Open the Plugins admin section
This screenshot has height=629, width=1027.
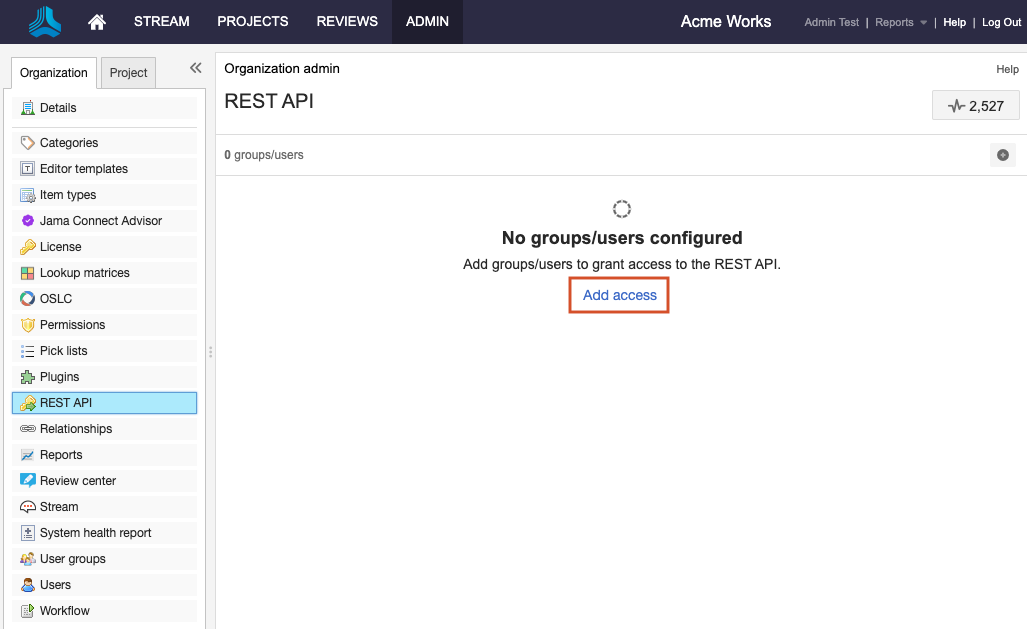tap(59, 377)
